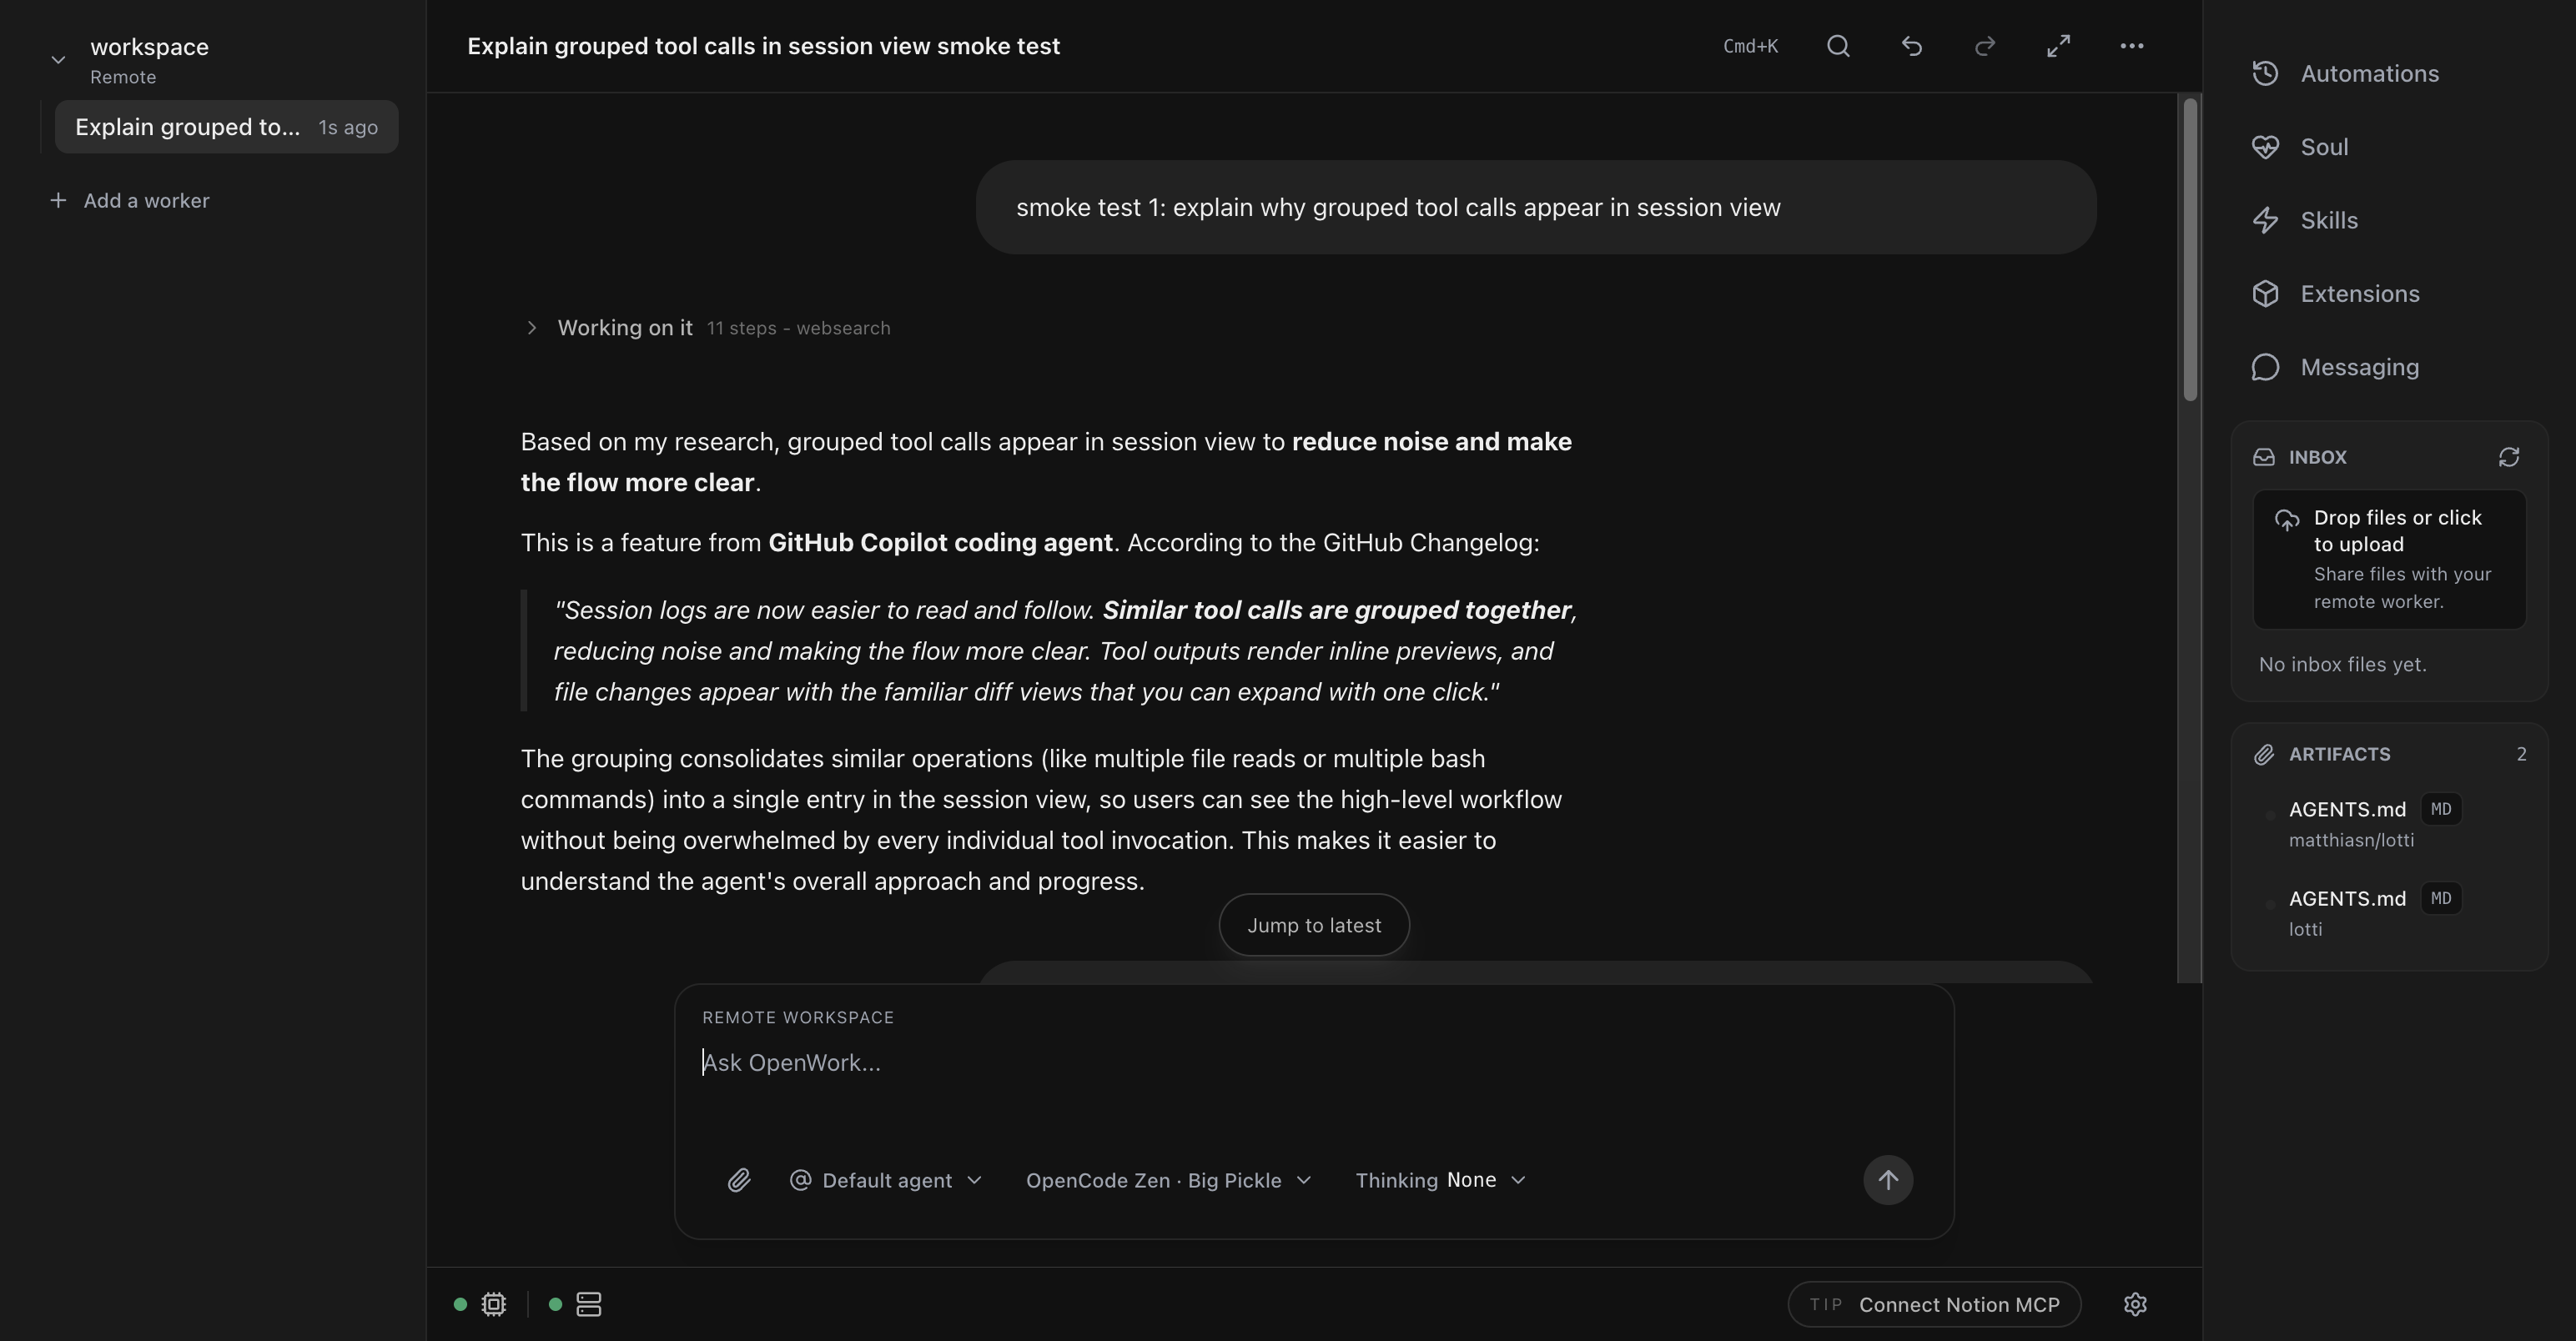Open the Default agent dropdown
Viewport: 2576px width, 1341px height.
tap(886, 1180)
